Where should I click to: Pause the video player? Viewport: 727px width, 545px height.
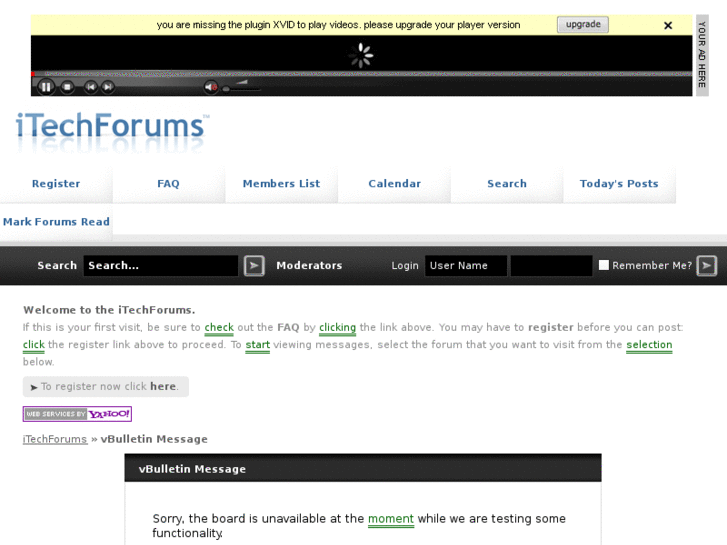pyautogui.click(x=45, y=87)
